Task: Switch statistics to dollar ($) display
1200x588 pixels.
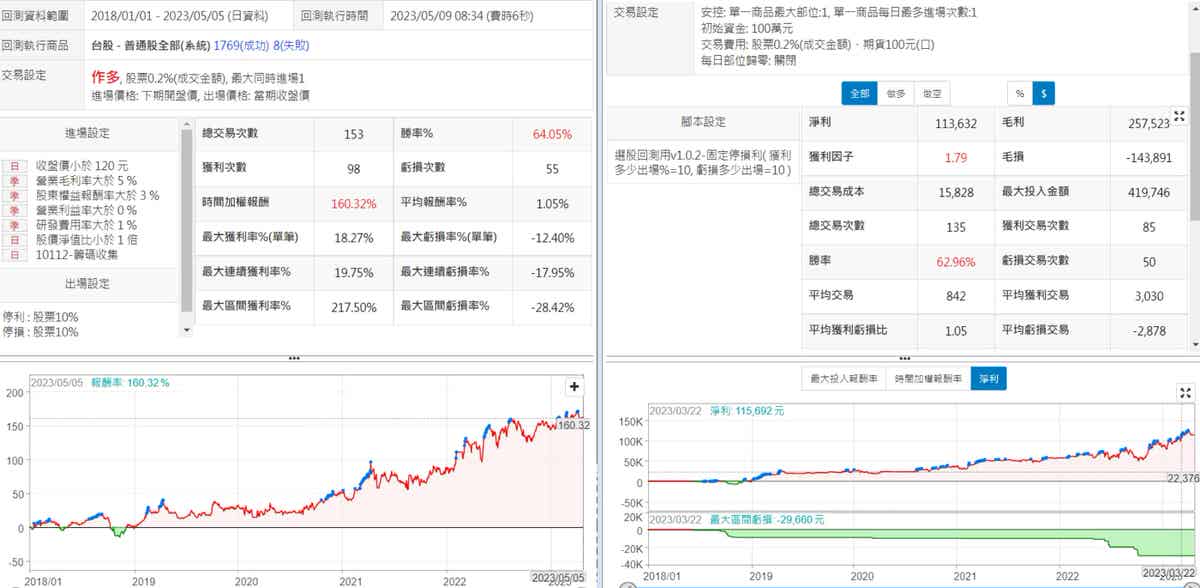Action: click(x=1044, y=93)
